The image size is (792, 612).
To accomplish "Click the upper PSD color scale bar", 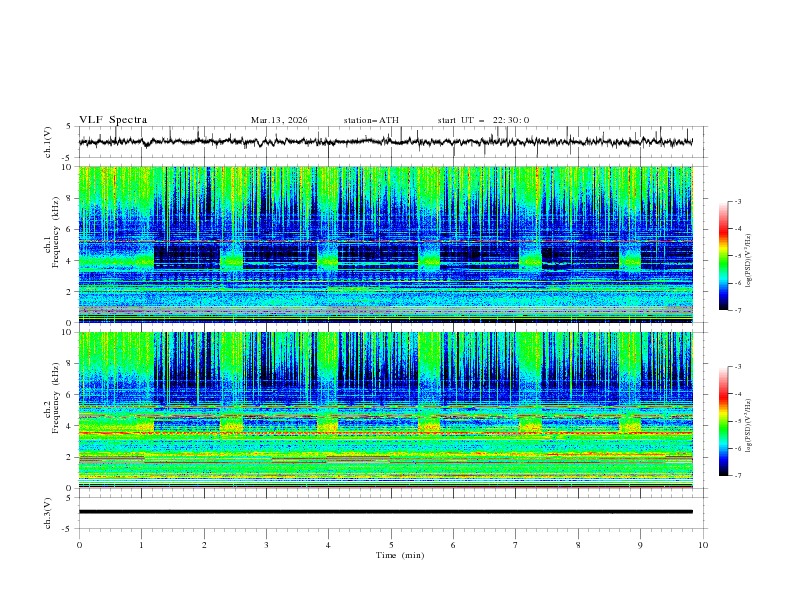I will pos(724,256).
